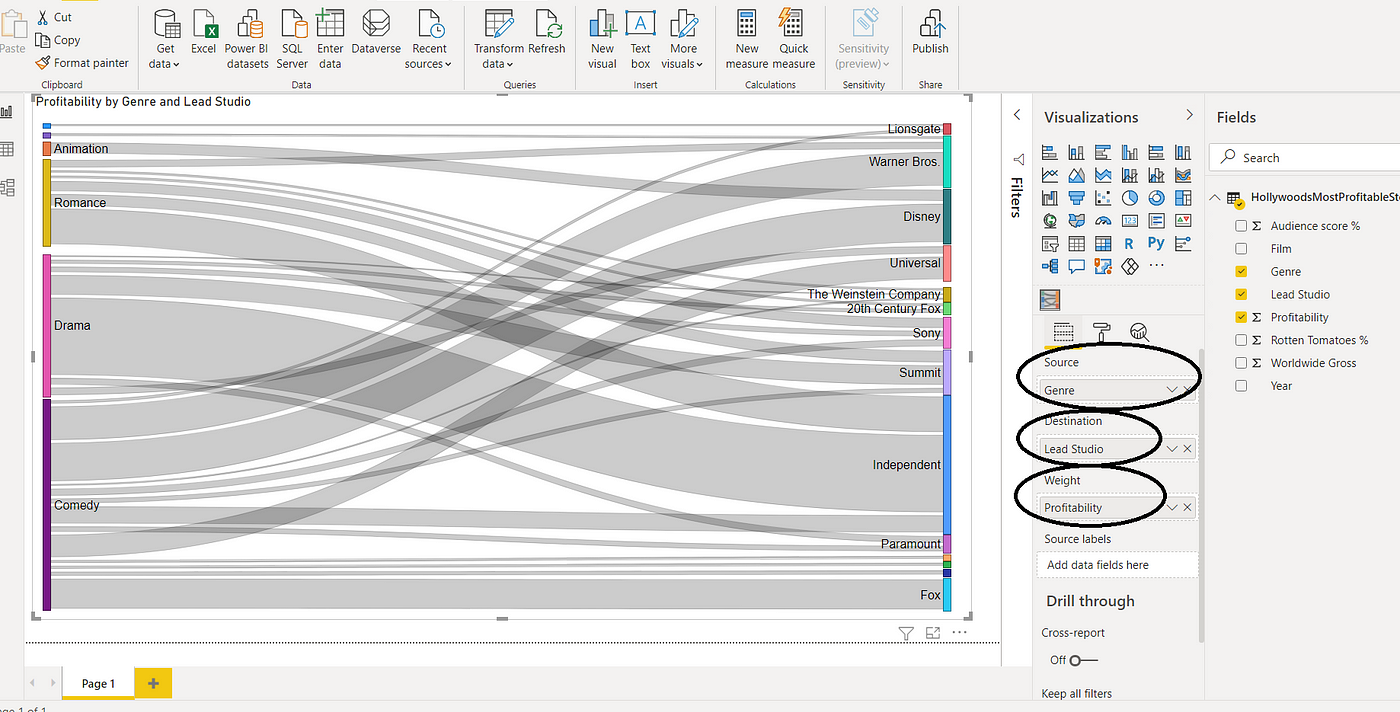Switch to the Page 1 tab
The height and width of the screenshot is (712, 1400).
pos(98,683)
